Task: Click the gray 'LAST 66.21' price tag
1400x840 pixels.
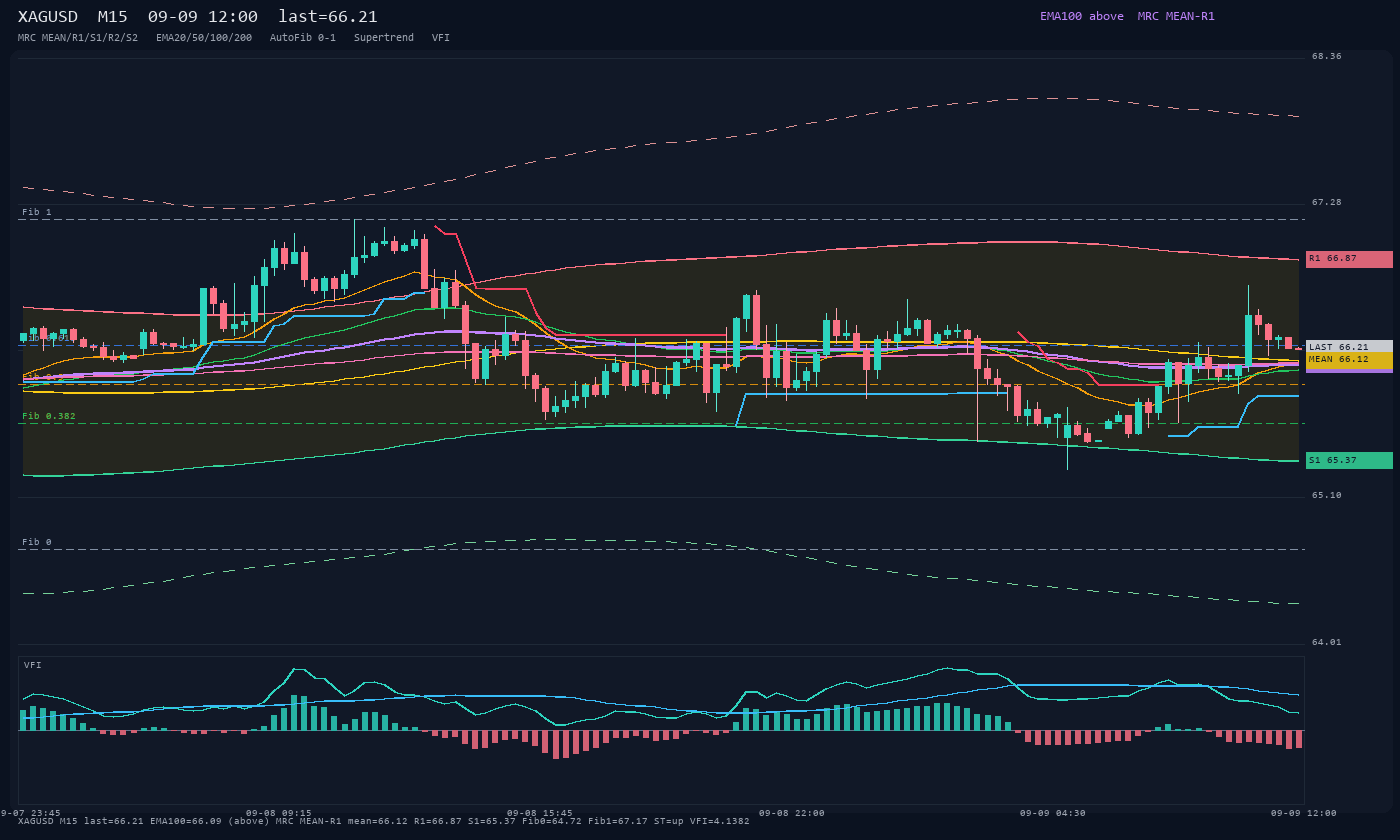Action: point(1349,347)
